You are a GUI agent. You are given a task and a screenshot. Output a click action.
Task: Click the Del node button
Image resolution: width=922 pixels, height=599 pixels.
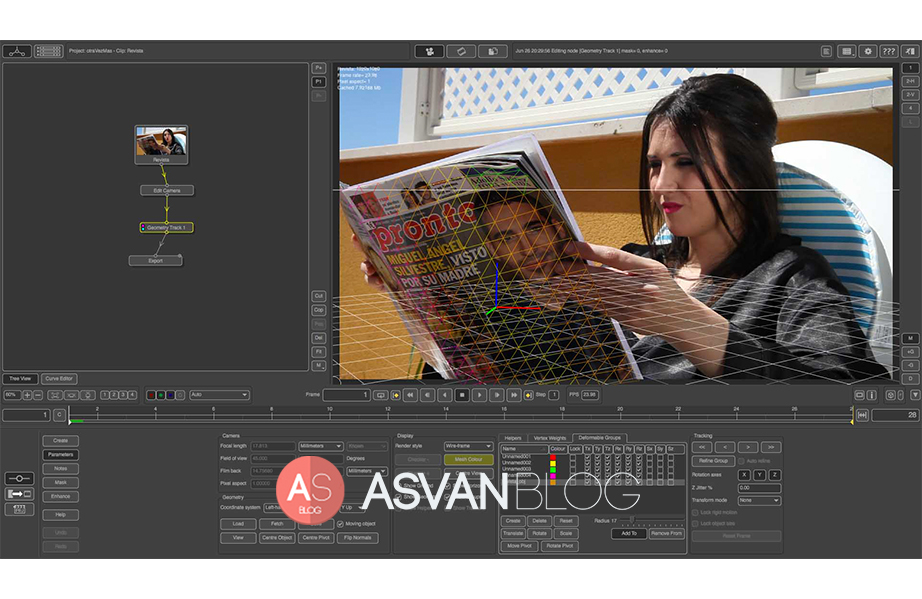(x=319, y=338)
